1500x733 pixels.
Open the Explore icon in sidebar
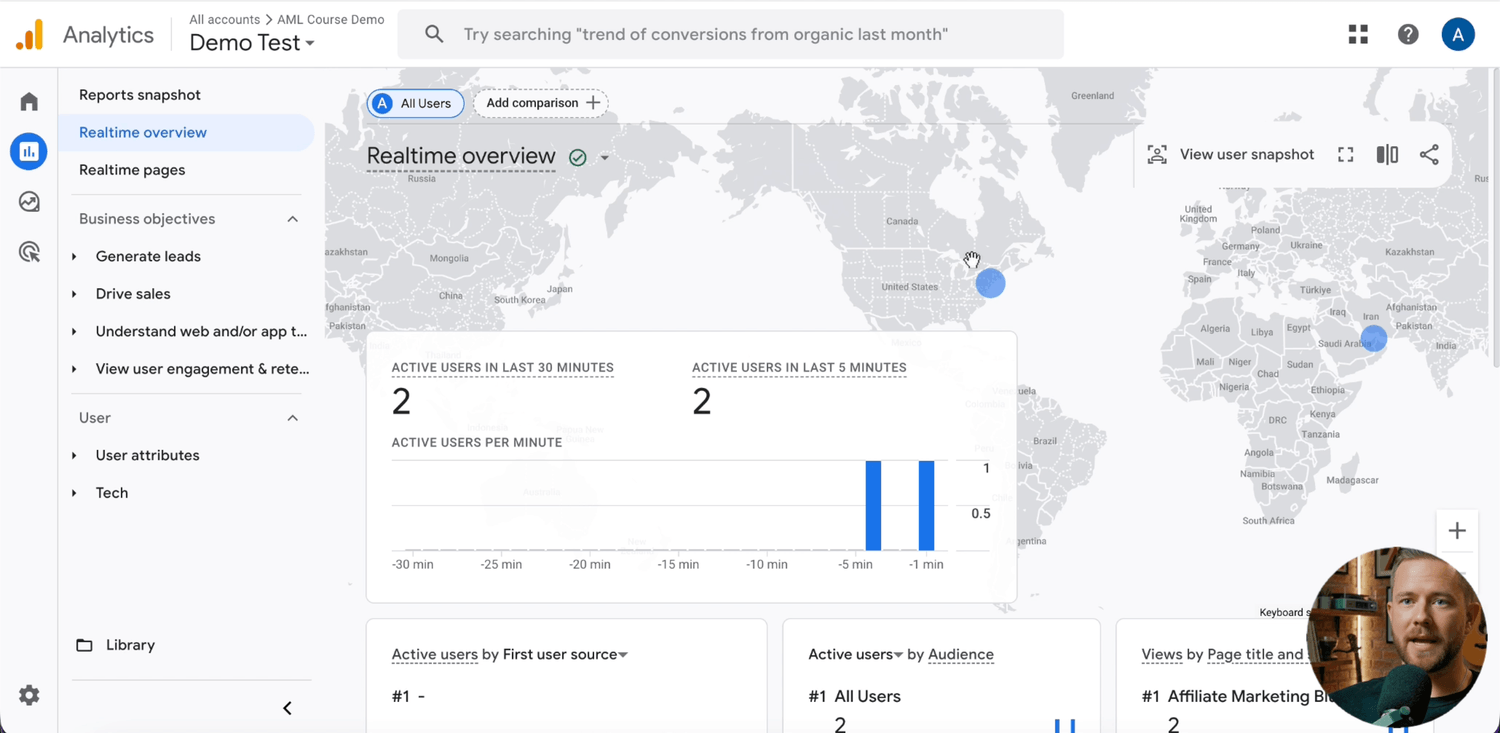click(29, 202)
